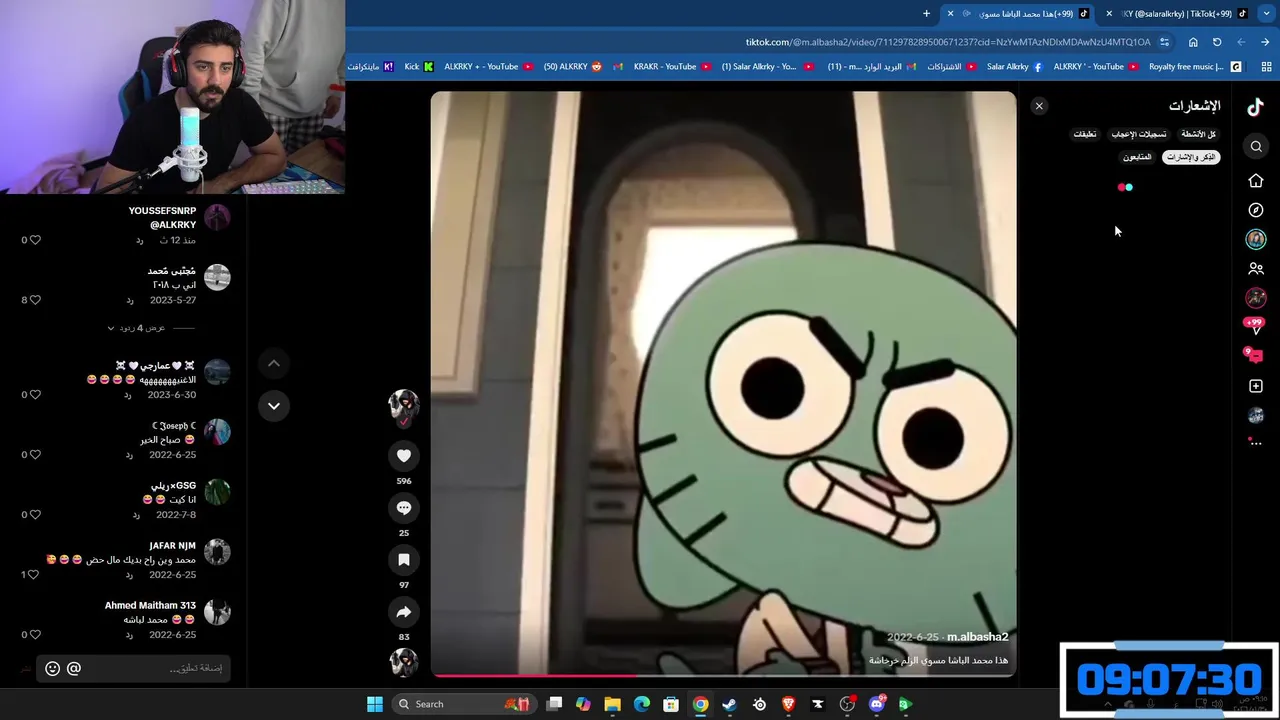Open Microsoft Edge from taskbar
This screenshot has height=720, width=1280.
642,704
